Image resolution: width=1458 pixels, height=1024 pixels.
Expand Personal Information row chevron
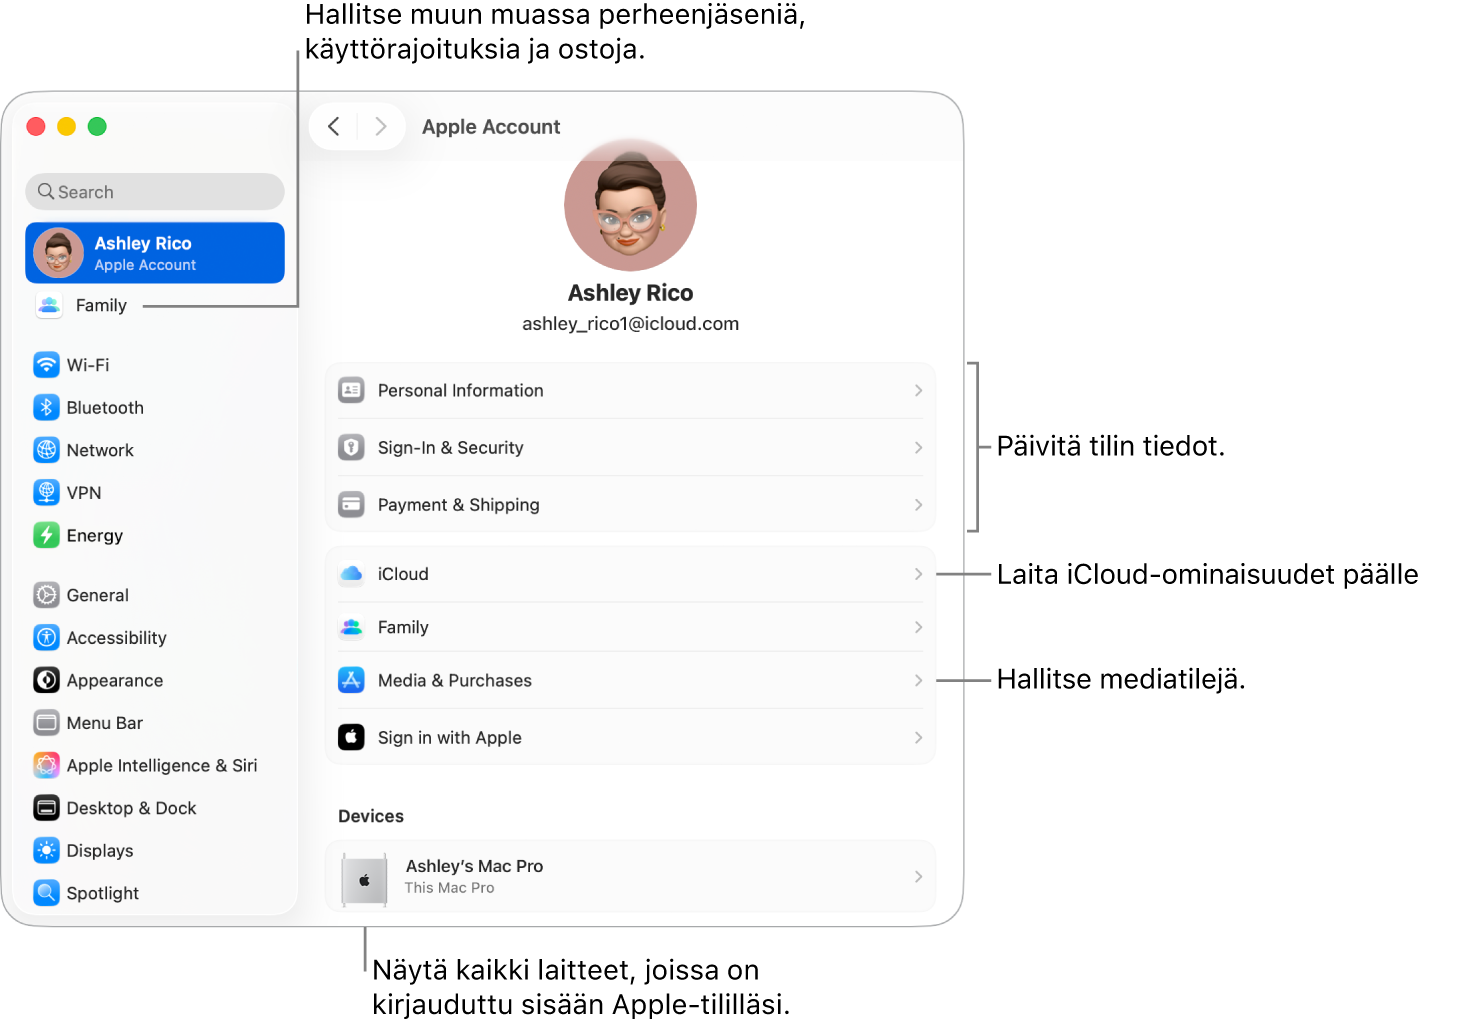coord(918,390)
